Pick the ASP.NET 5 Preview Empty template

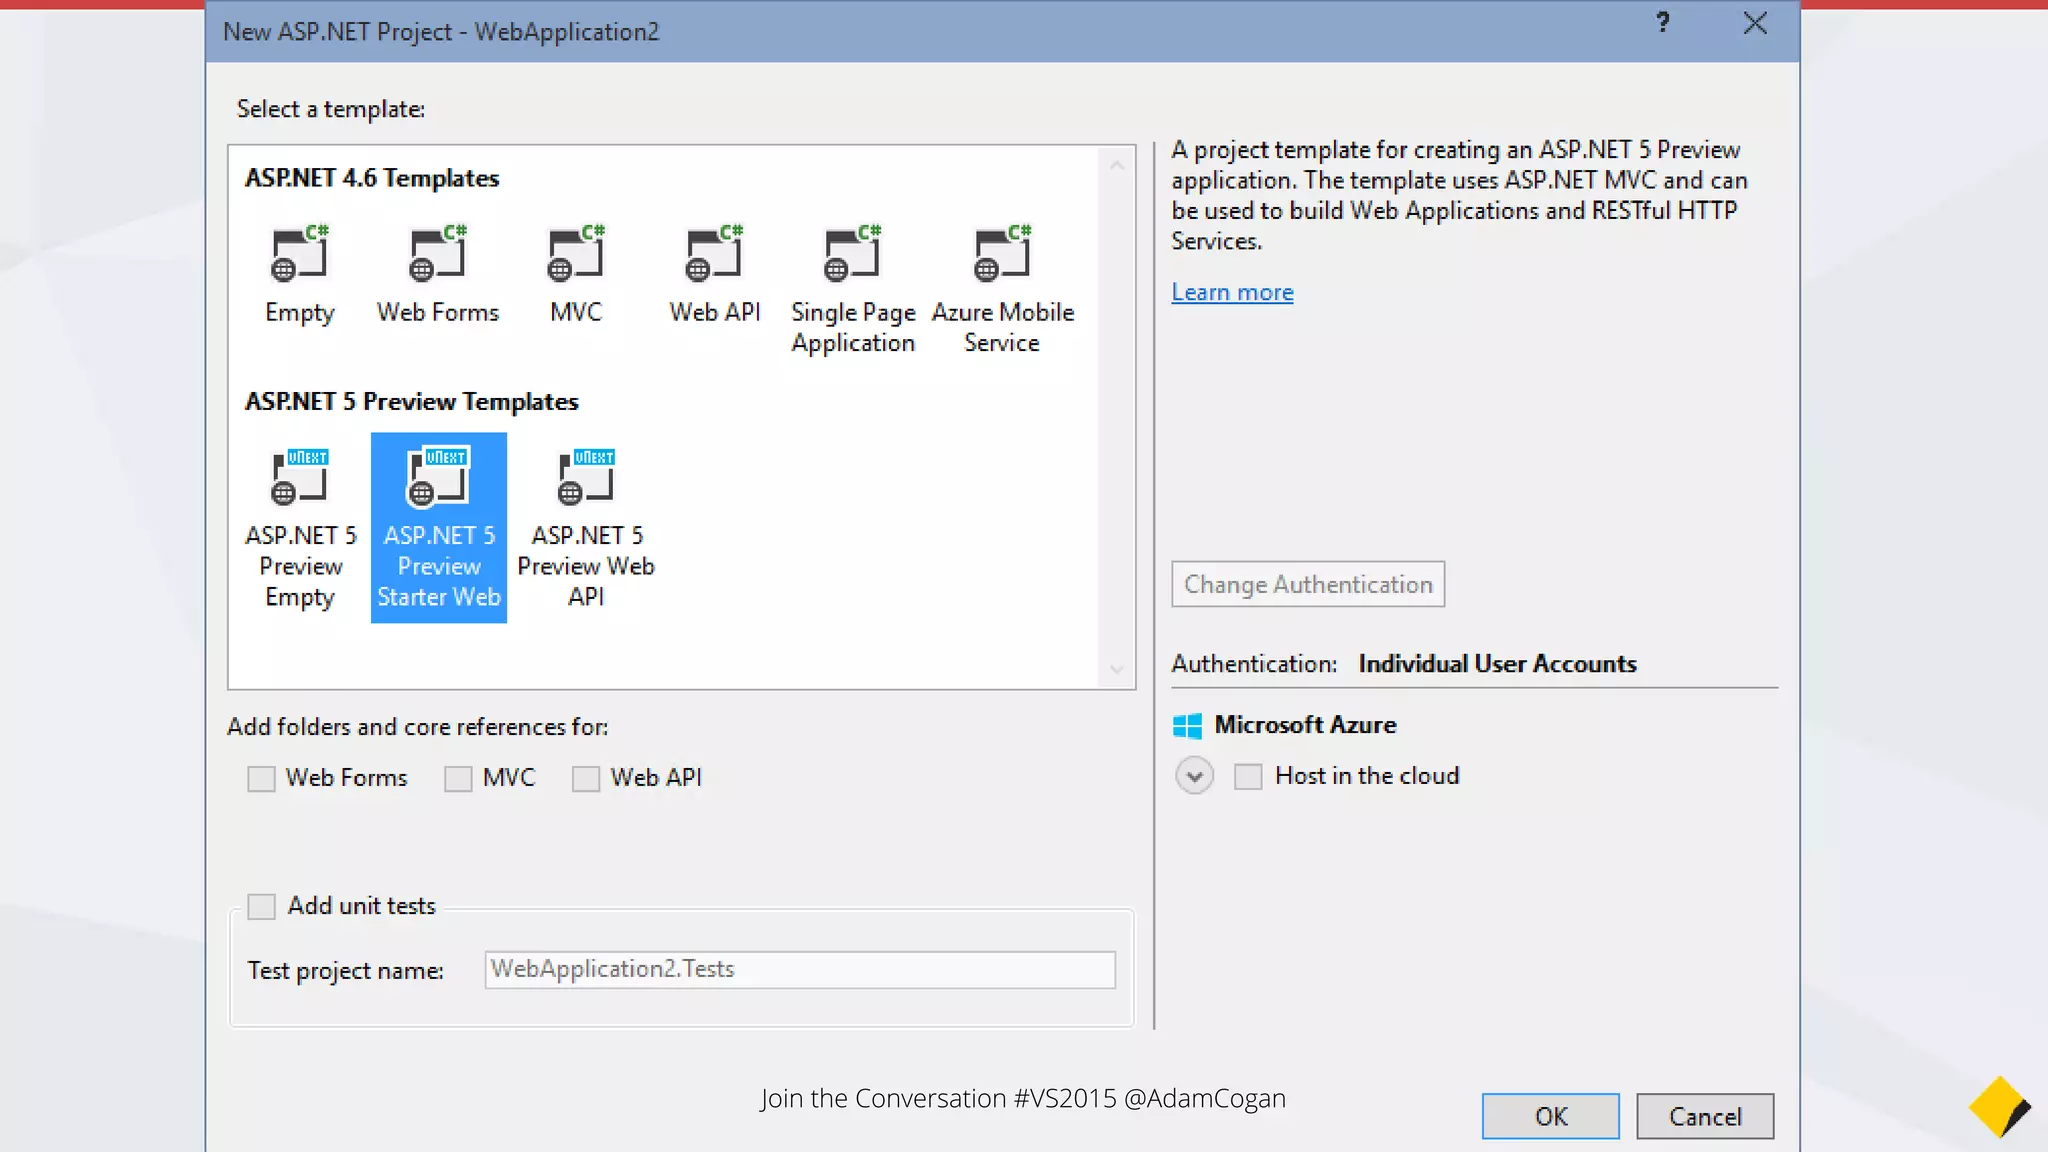[x=300, y=528]
